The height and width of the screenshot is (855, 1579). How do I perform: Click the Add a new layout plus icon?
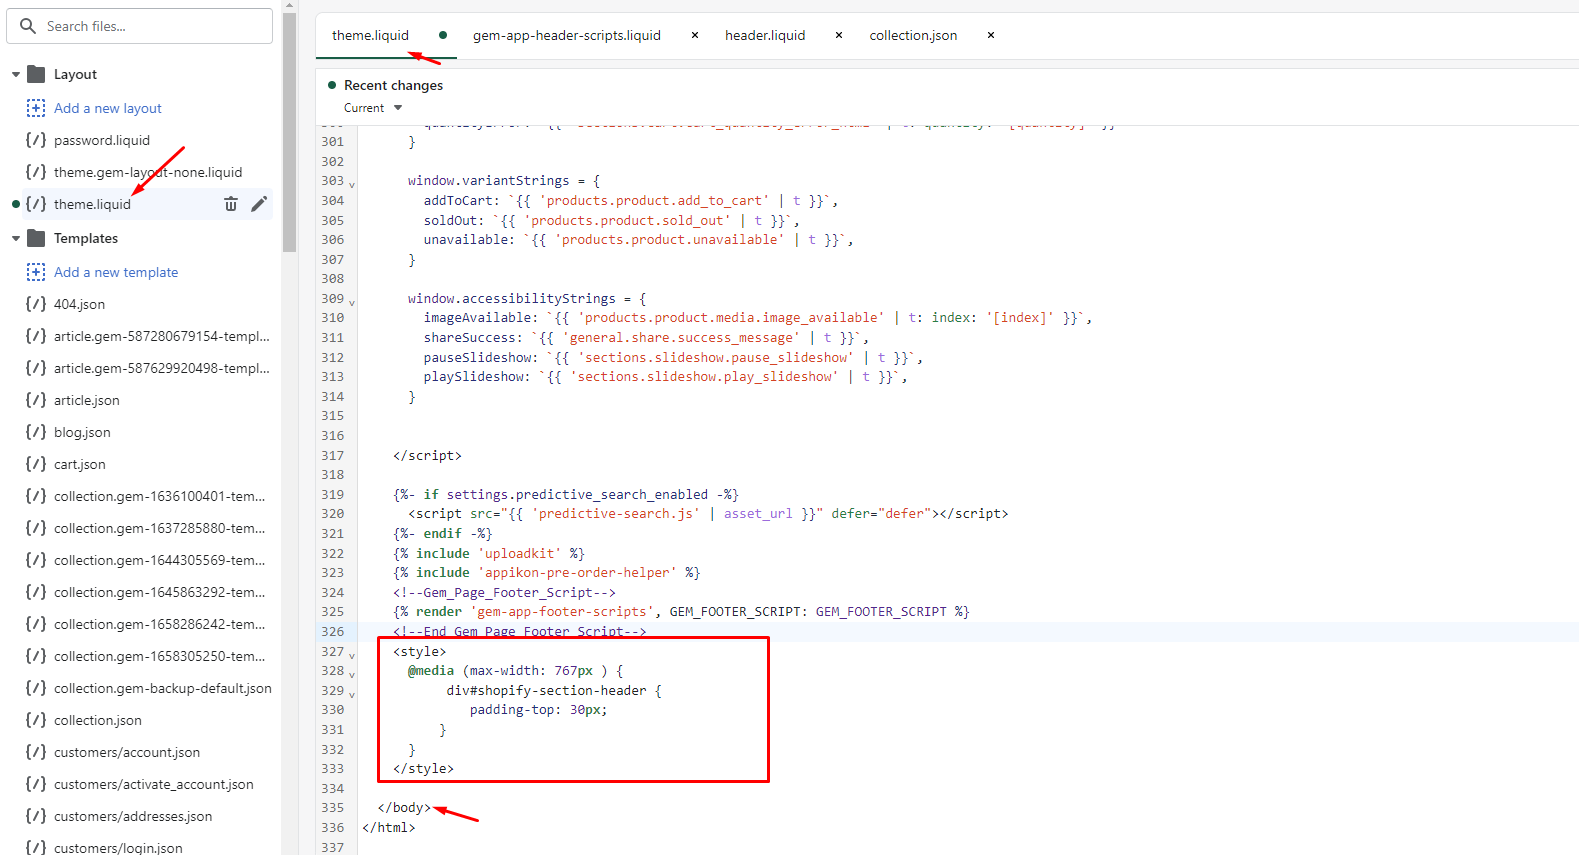coord(36,108)
